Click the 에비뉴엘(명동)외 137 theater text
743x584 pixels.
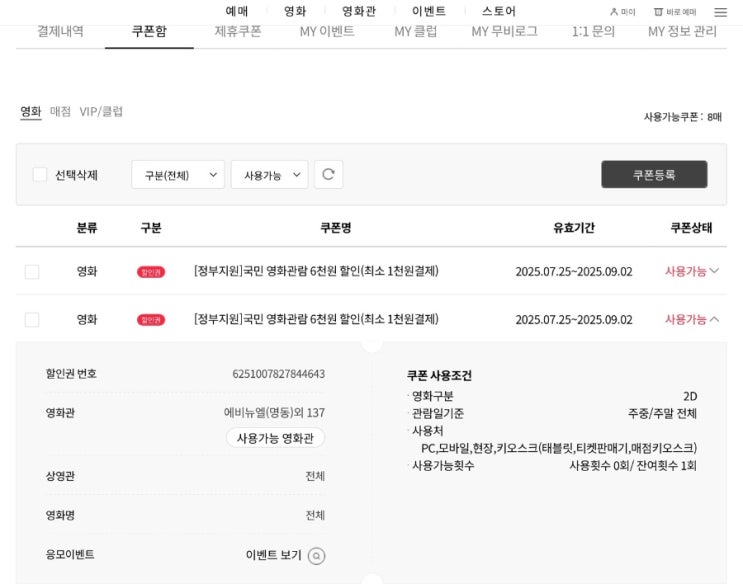tap(274, 413)
